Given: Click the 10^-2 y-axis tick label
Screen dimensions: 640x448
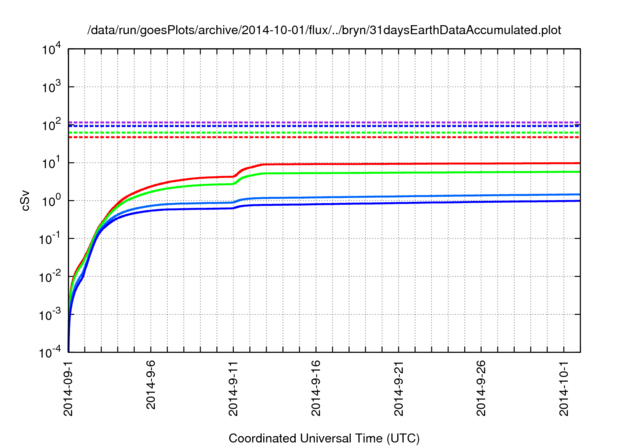Looking at the screenshot, I should coord(50,277).
